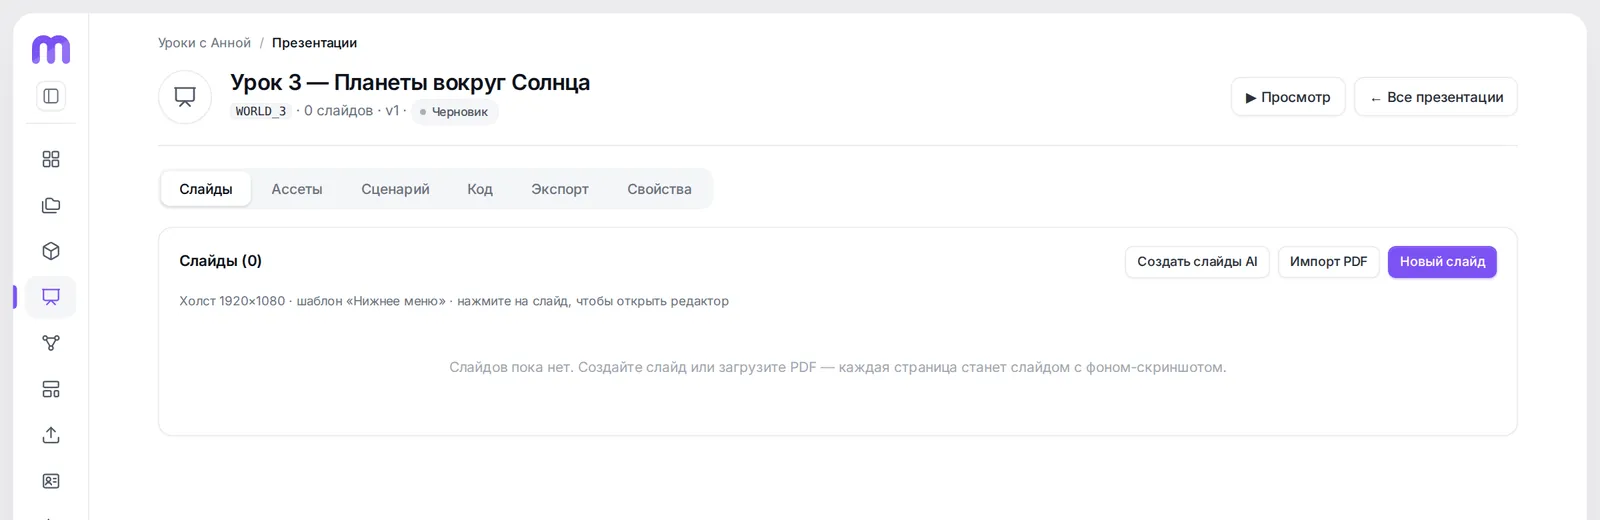1600x520 pixels.
Task: Create a slide with Новый слайд
Action: [x=1442, y=262]
